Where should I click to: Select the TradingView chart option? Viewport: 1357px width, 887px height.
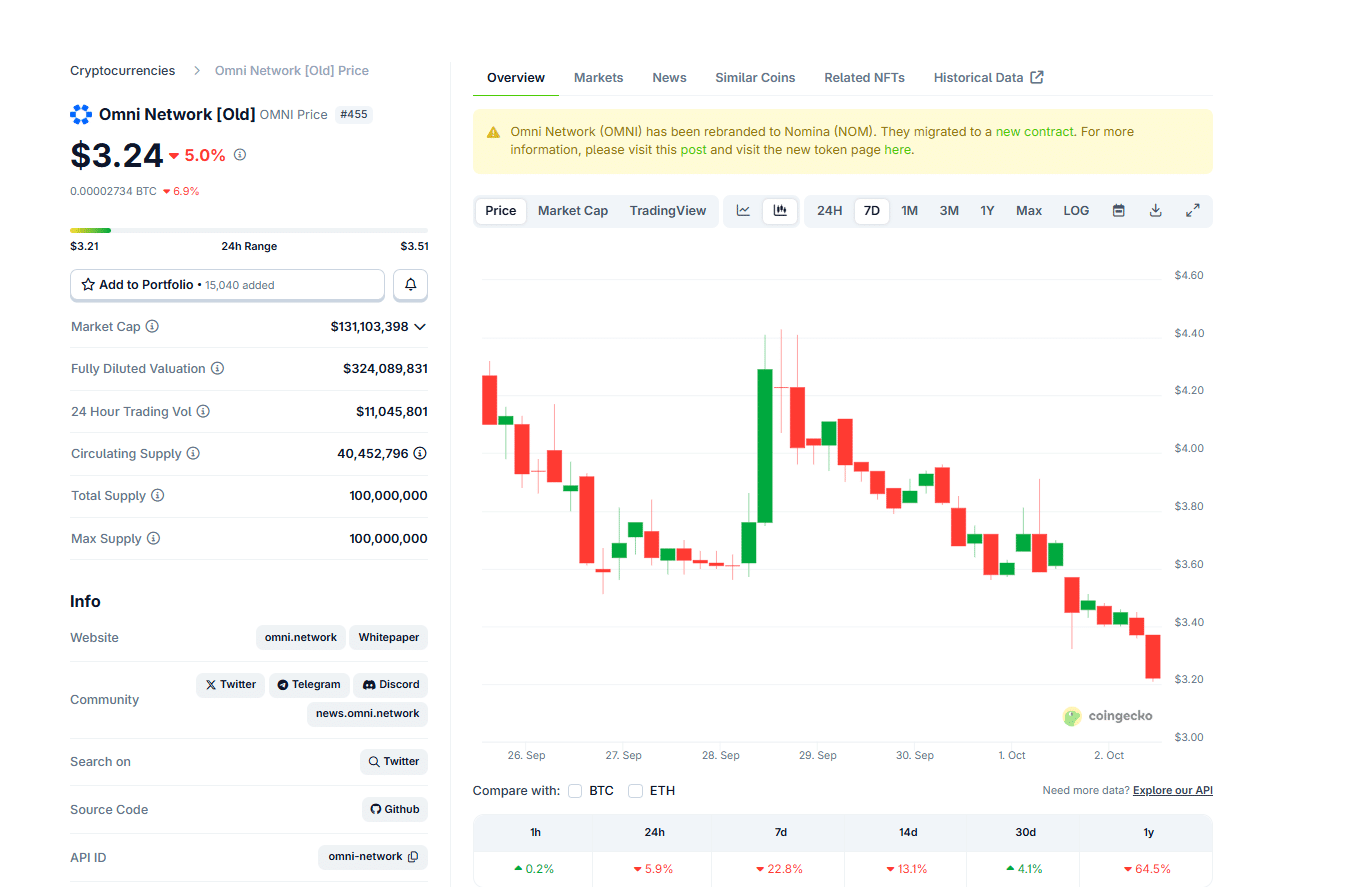coord(667,210)
